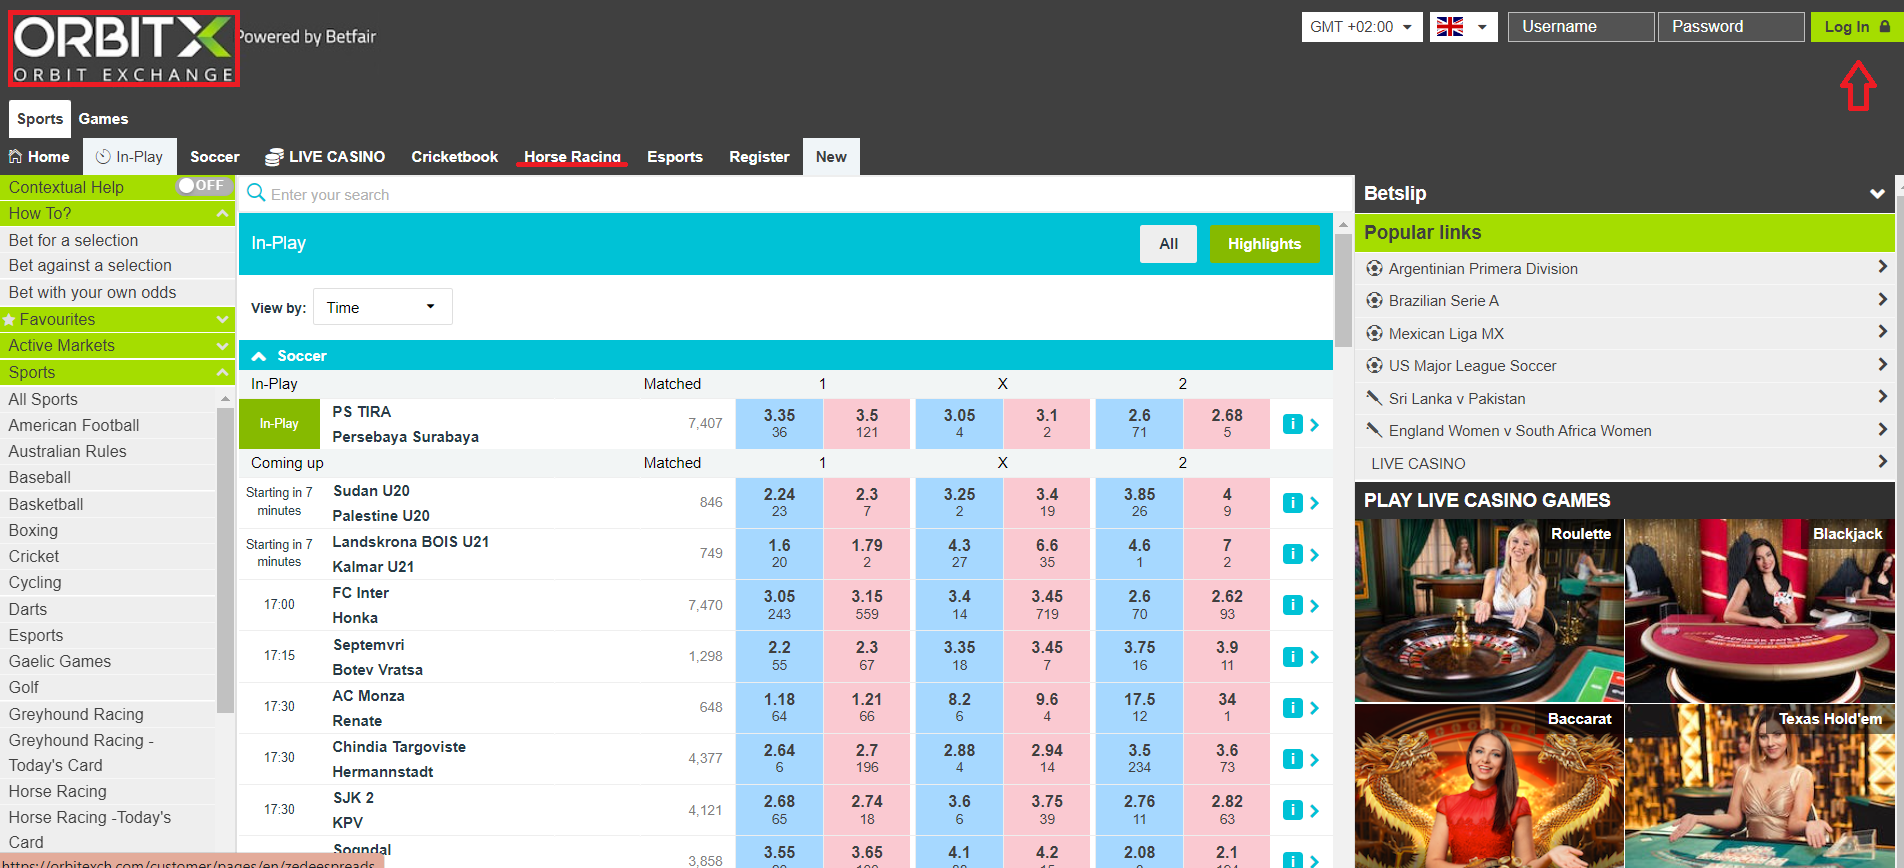Collapse the How To? section
The image size is (1904, 868).
(222, 213)
